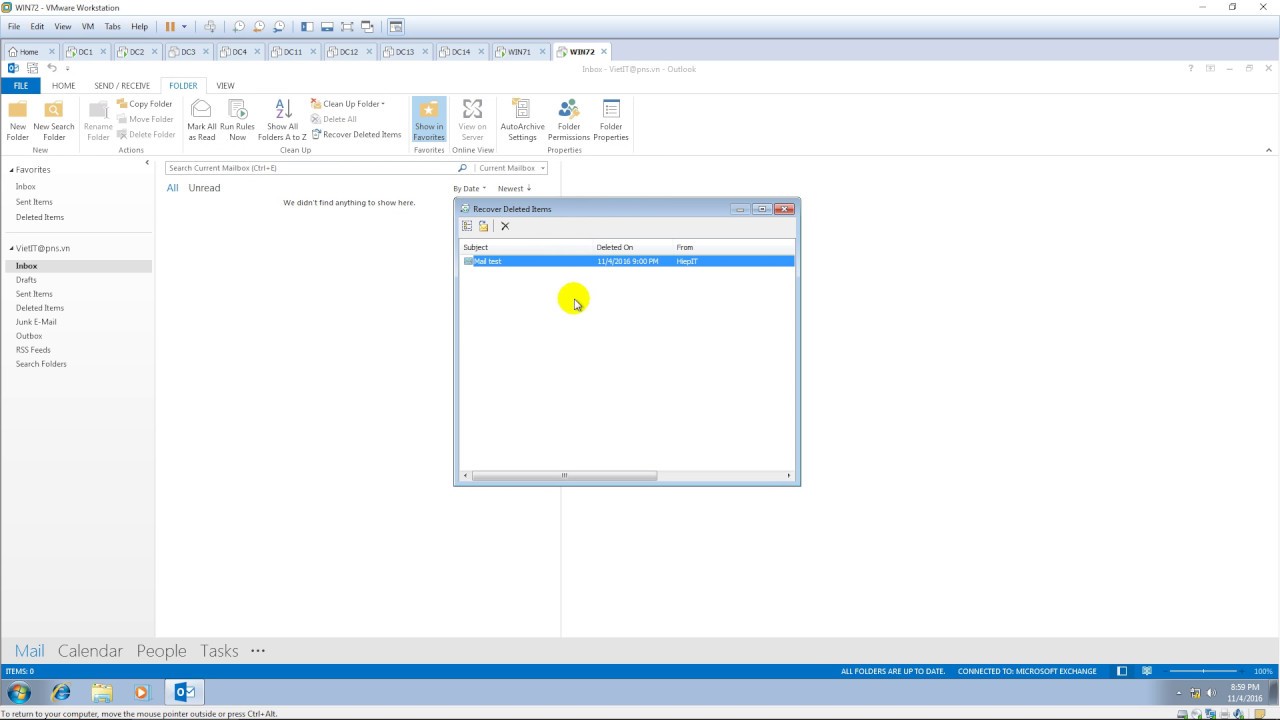Open the FILE tab
Screen dimensions: 1280x720
[x=20, y=86]
